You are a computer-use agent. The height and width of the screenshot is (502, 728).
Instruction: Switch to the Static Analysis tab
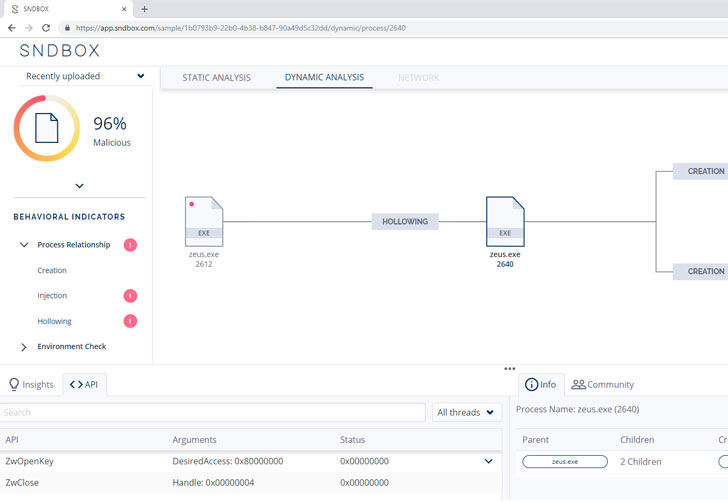(216, 78)
